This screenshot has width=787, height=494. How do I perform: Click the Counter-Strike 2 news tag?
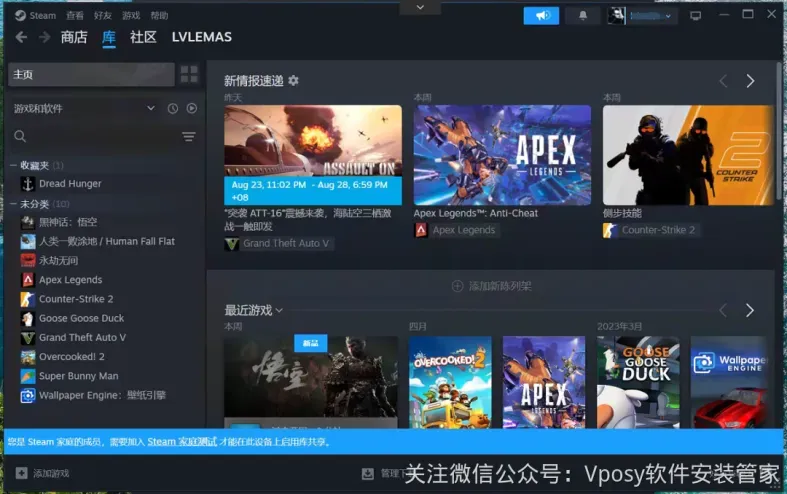pyautogui.click(x=650, y=230)
